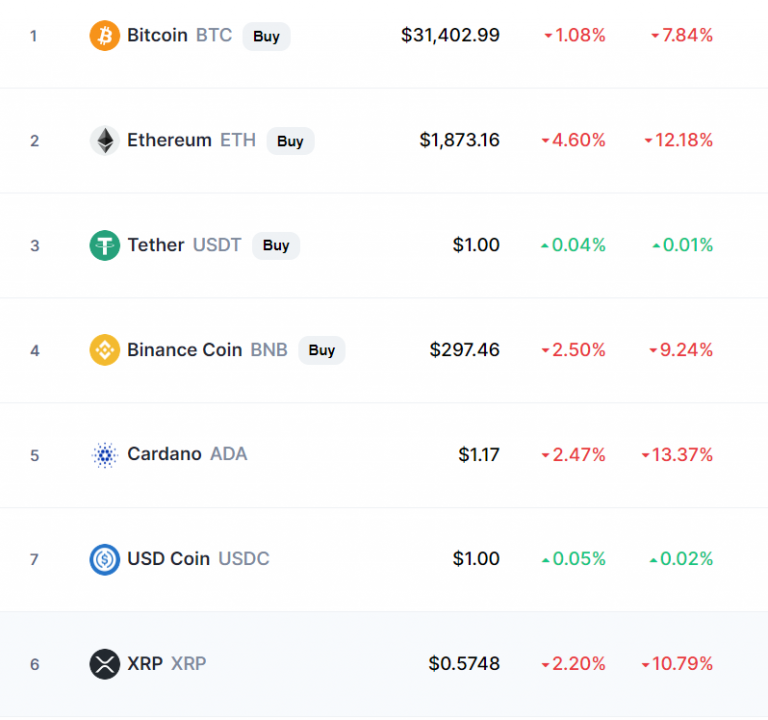The width and height of the screenshot is (768, 720).
Task: Select the Buy button for Binance Coin
Action: coord(322,350)
